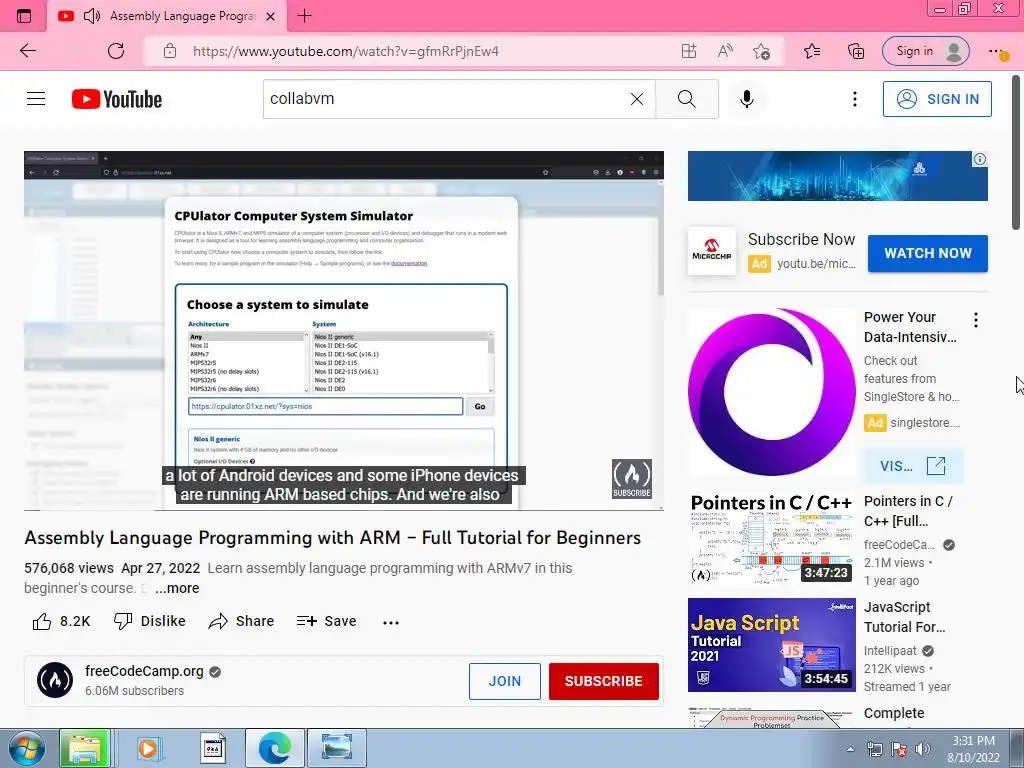Click the address bar URL
Viewport: 1024px width, 768px height.
[345, 51]
